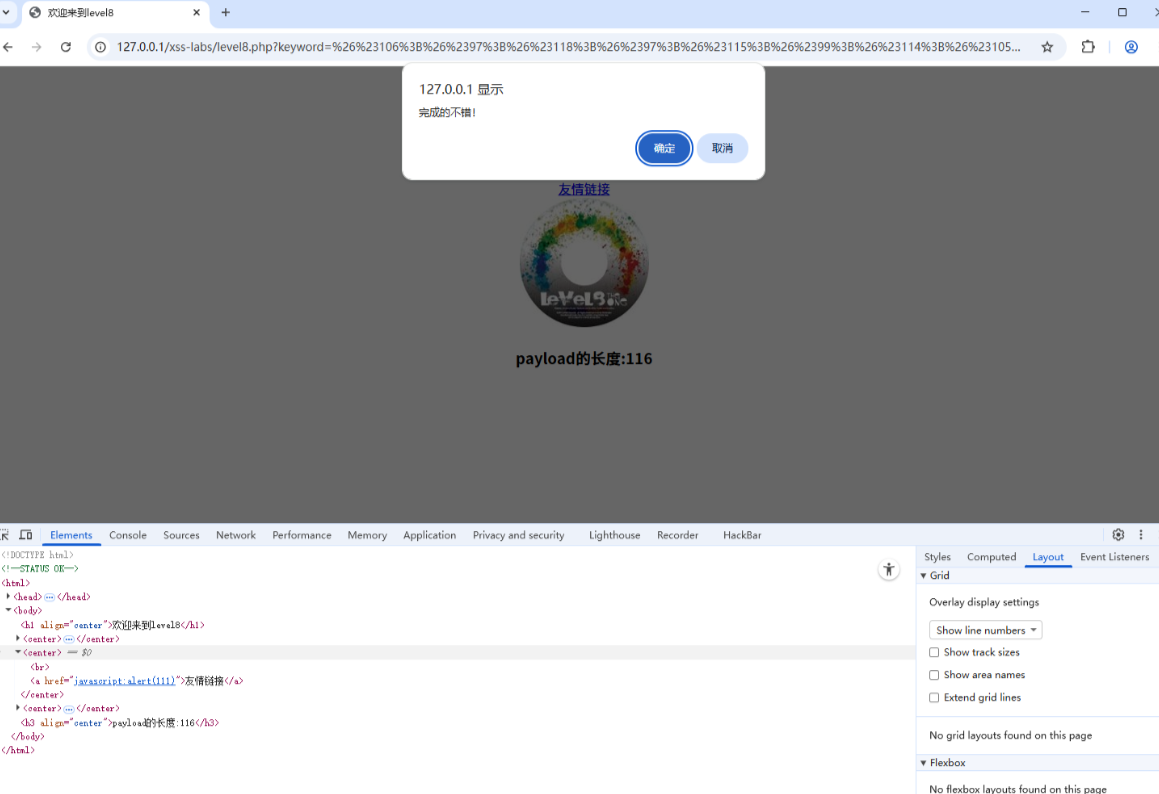The height and width of the screenshot is (794, 1159).
Task: Click the 'payload的长度:116' heading on page
Action: point(584,359)
